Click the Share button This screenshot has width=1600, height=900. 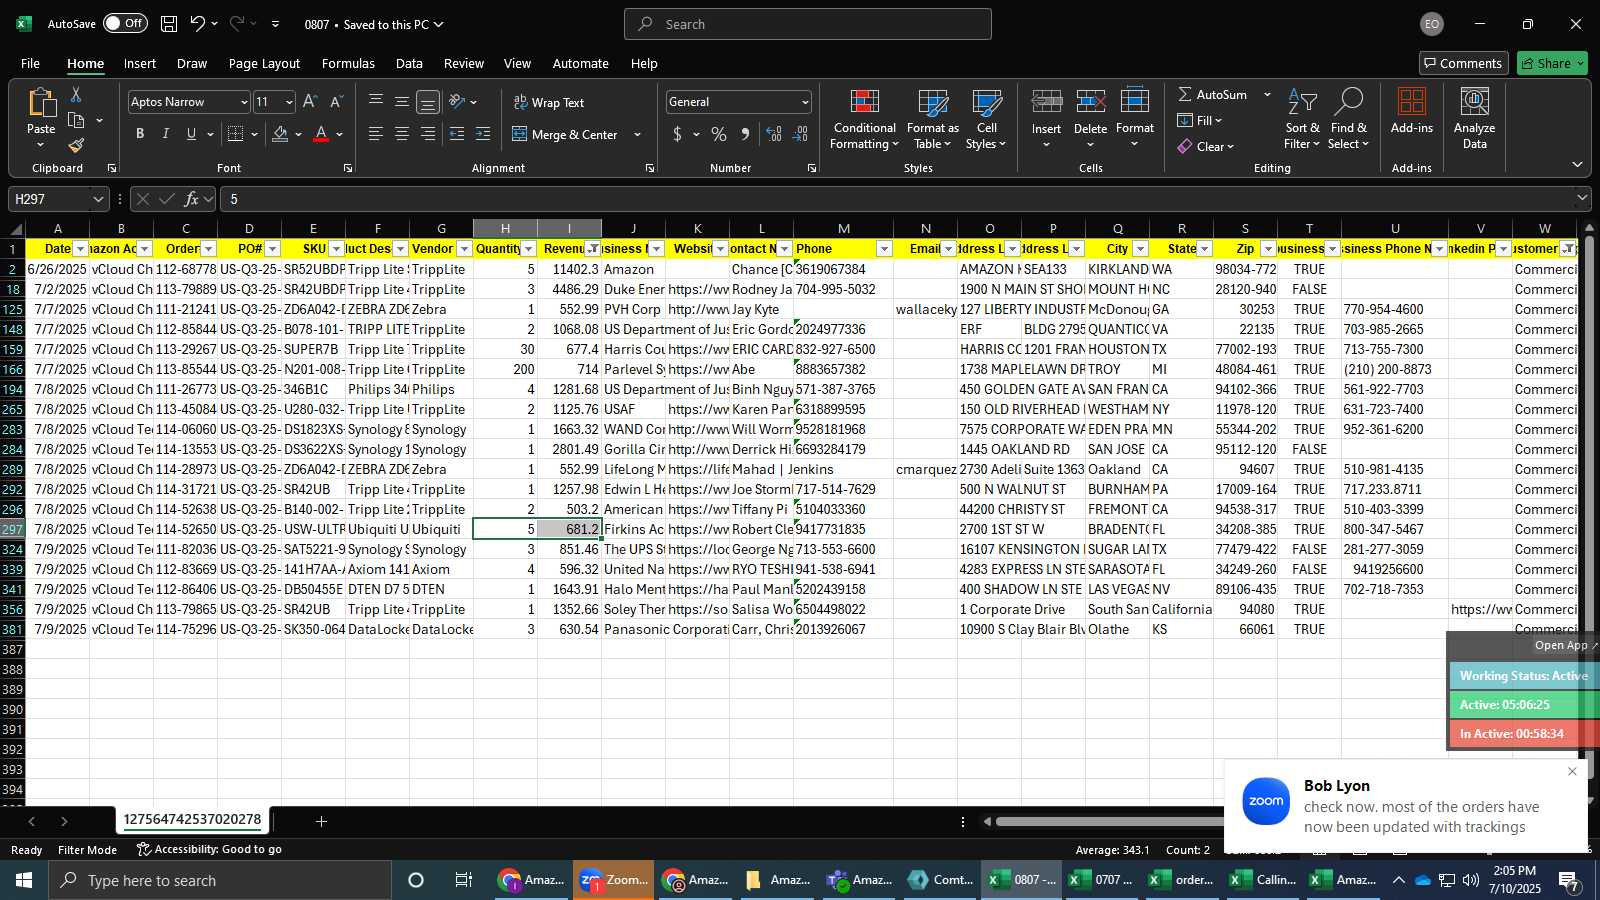(1552, 63)
